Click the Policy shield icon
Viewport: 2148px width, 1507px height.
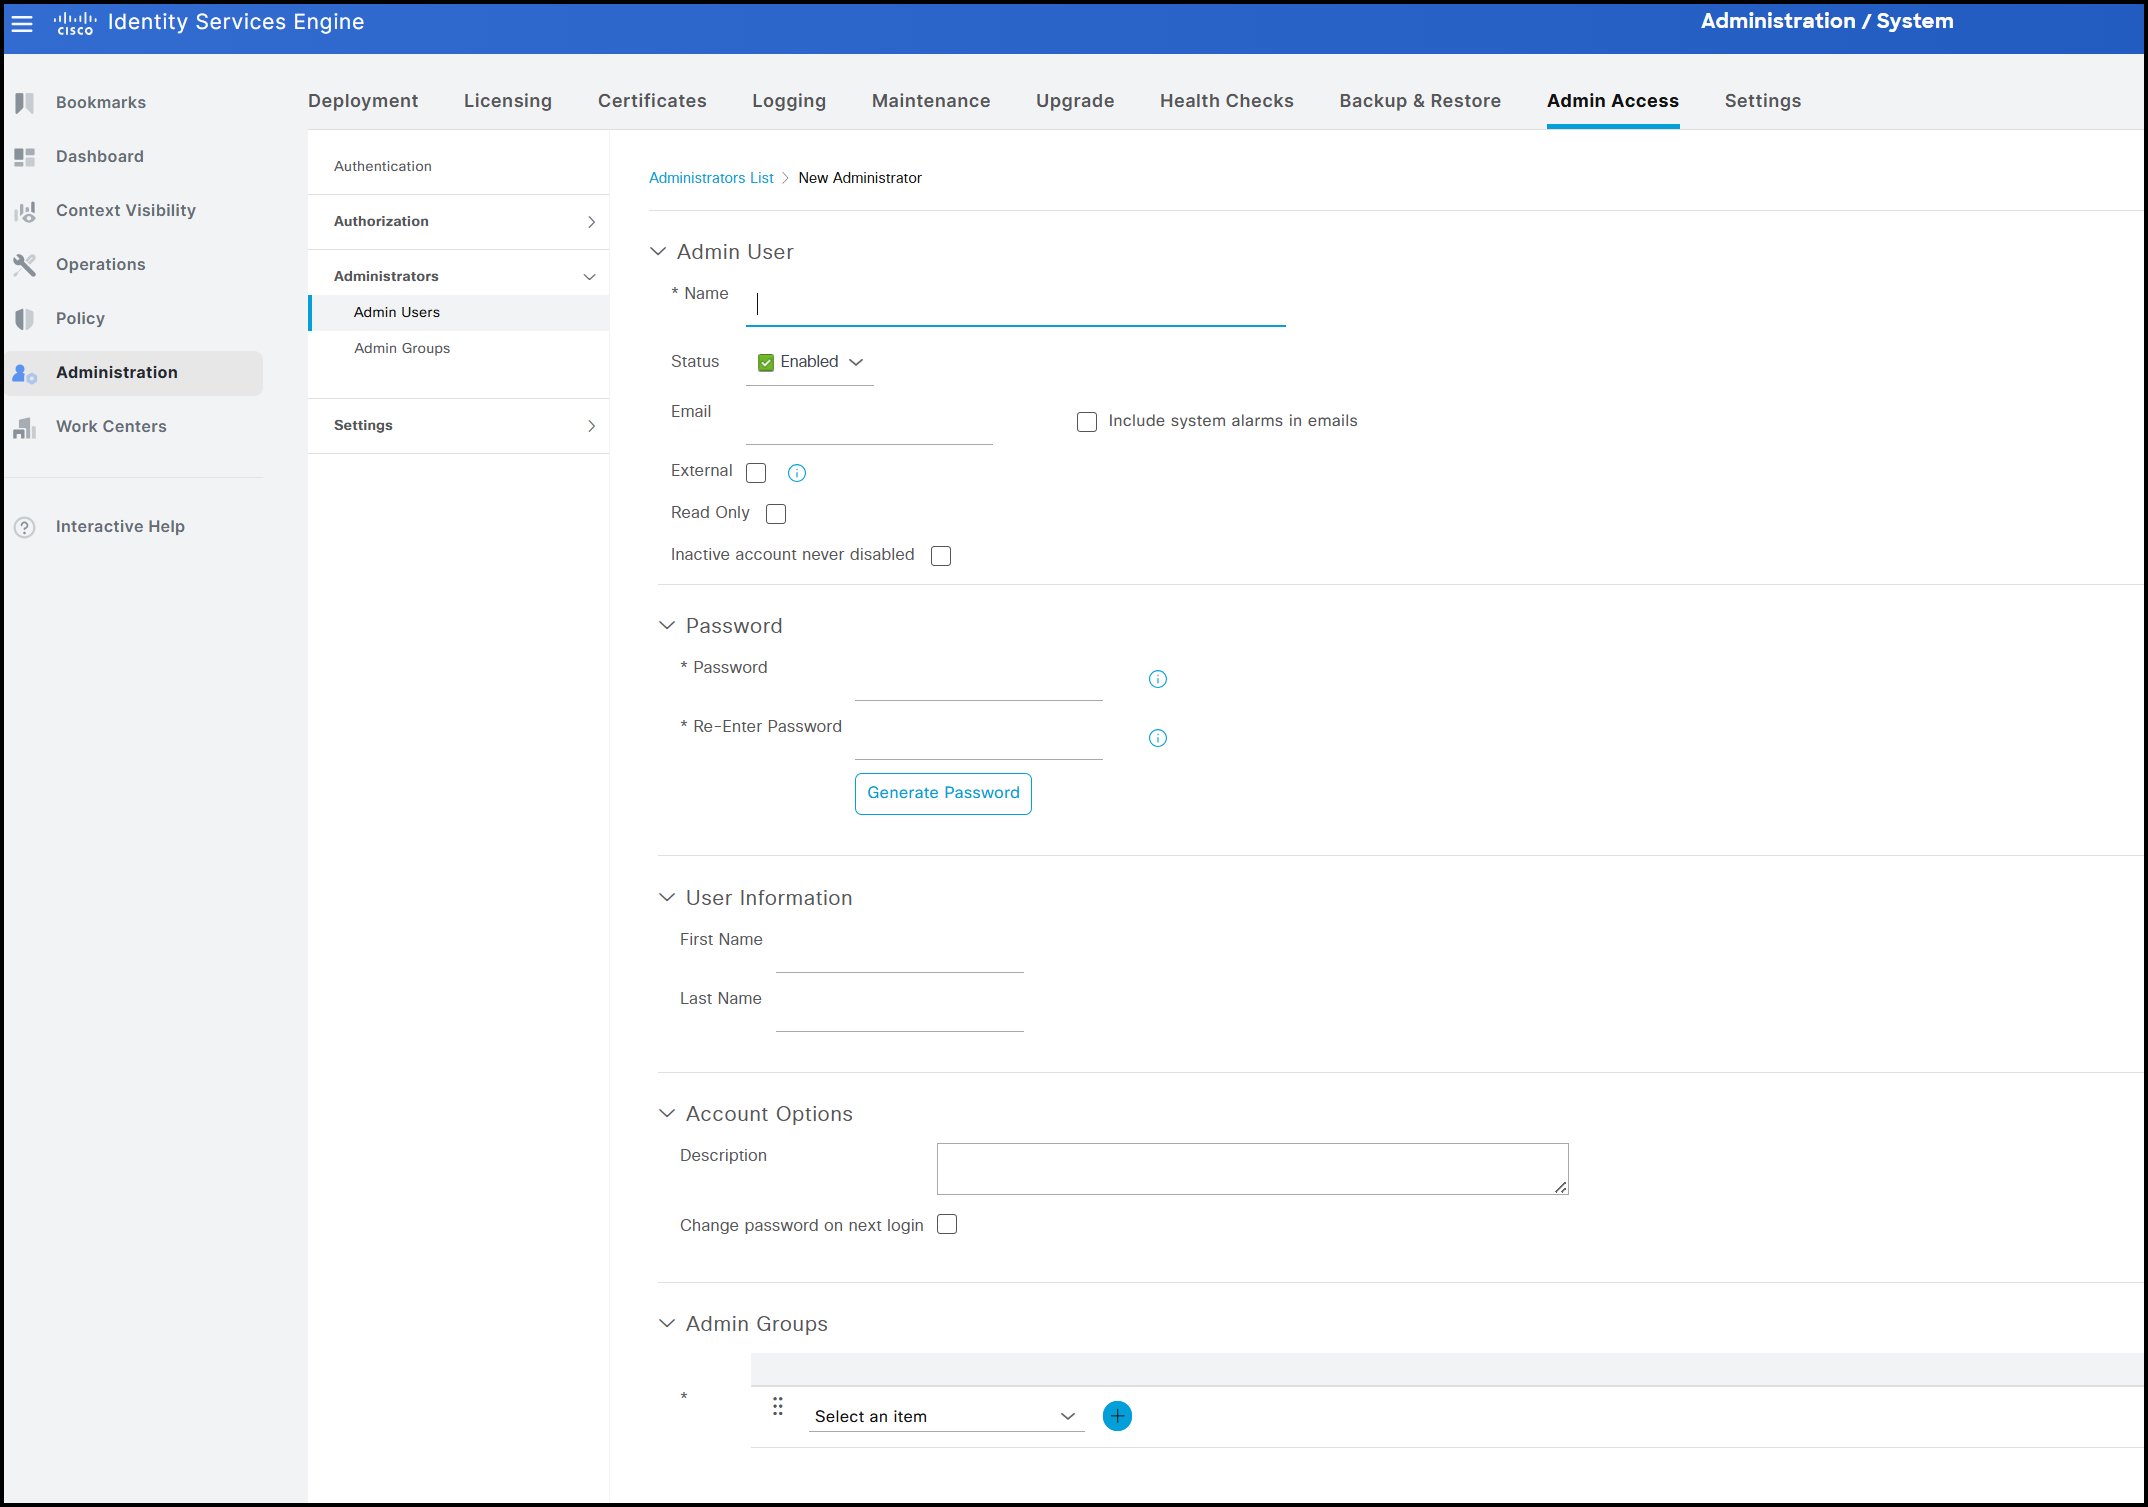click(x=25, y=319)
